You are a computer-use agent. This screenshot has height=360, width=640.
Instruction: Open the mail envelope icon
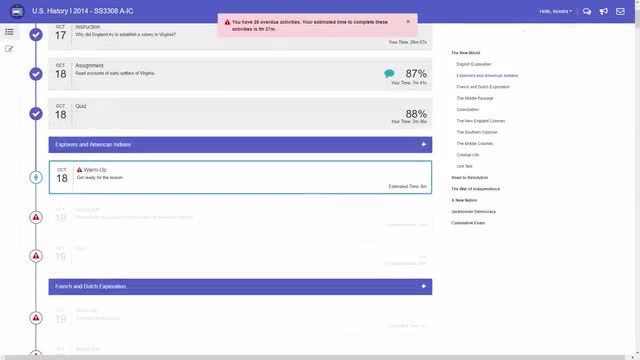coord(620,11)
